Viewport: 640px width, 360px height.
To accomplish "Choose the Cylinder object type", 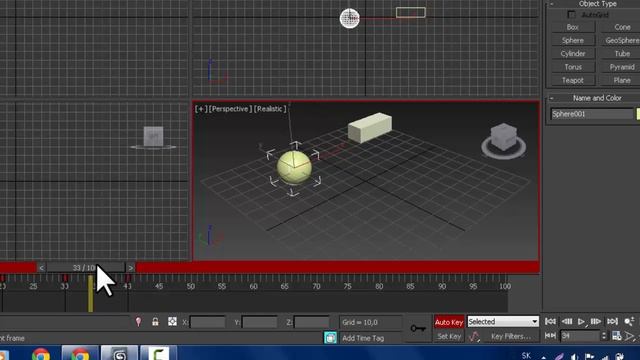I will point(573,53).
